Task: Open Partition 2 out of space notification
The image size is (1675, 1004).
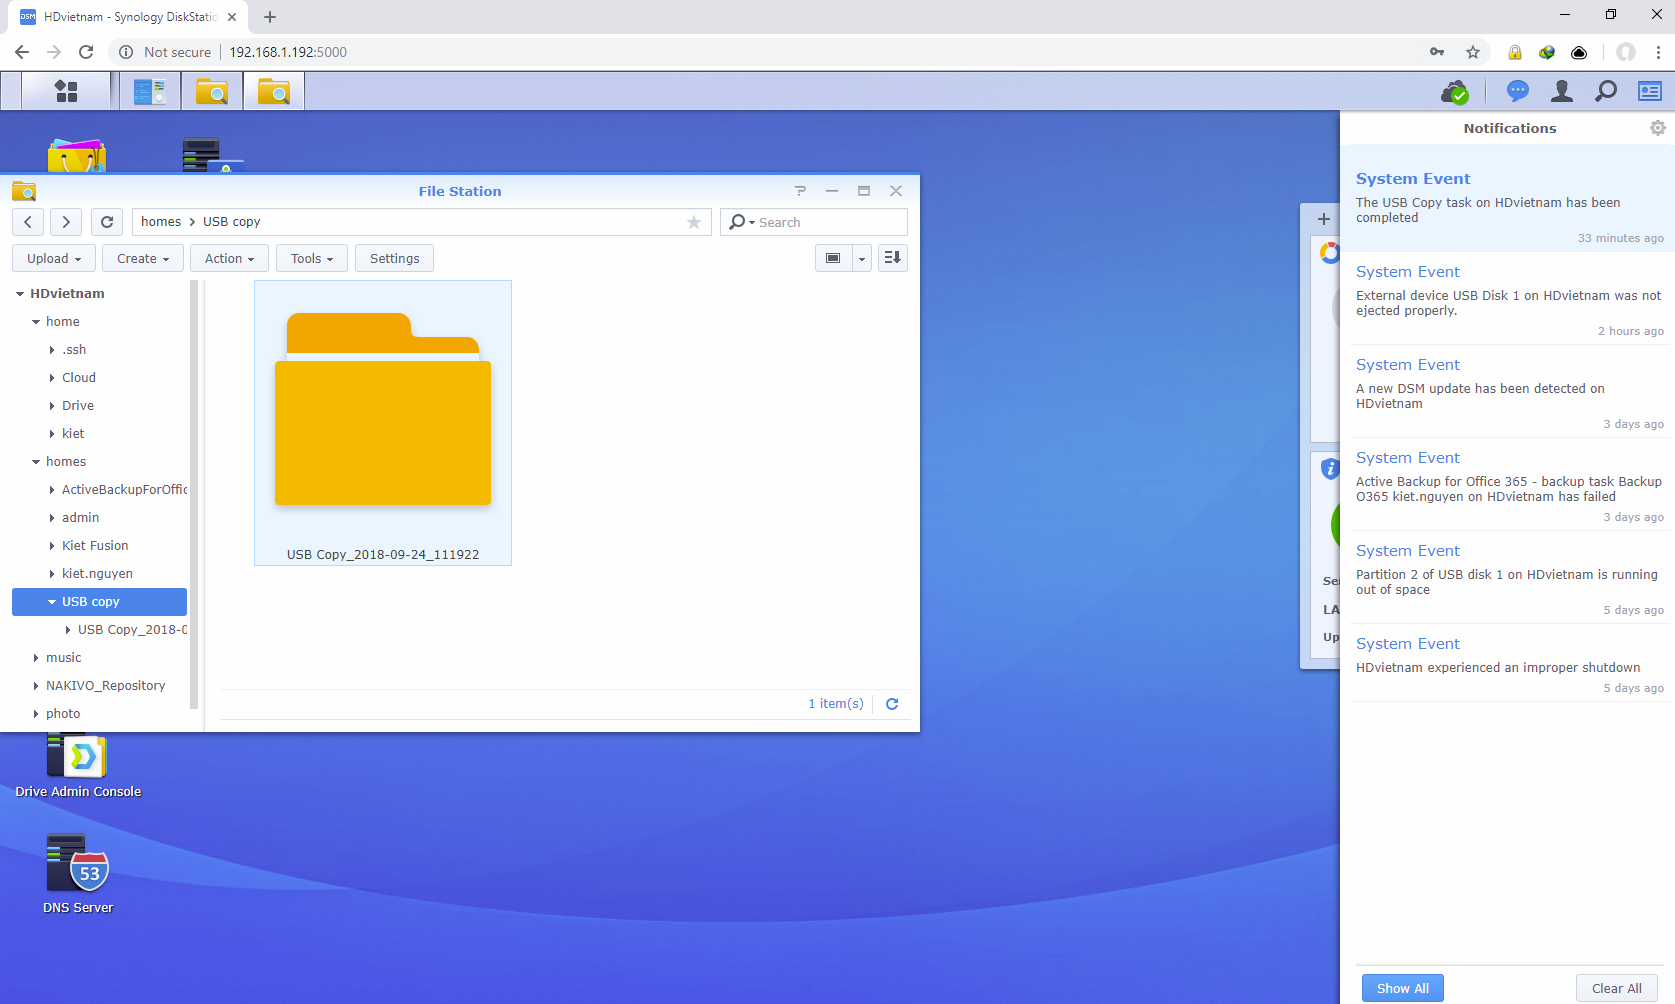Action: point(1507,579)
